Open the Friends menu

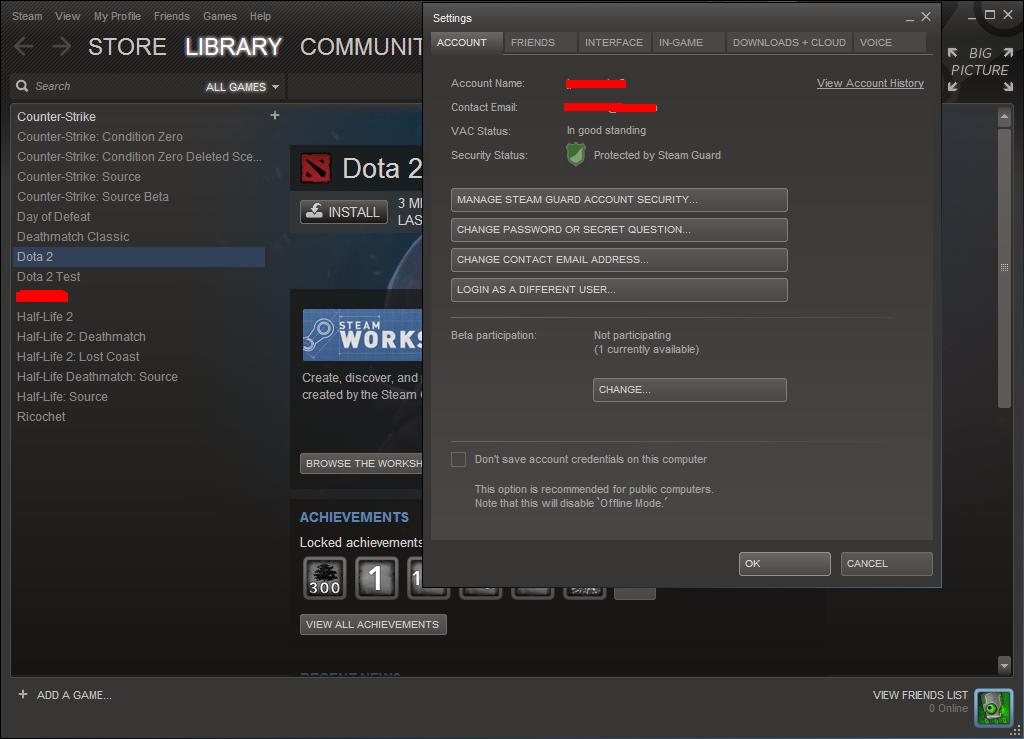[x=172, y=16]
